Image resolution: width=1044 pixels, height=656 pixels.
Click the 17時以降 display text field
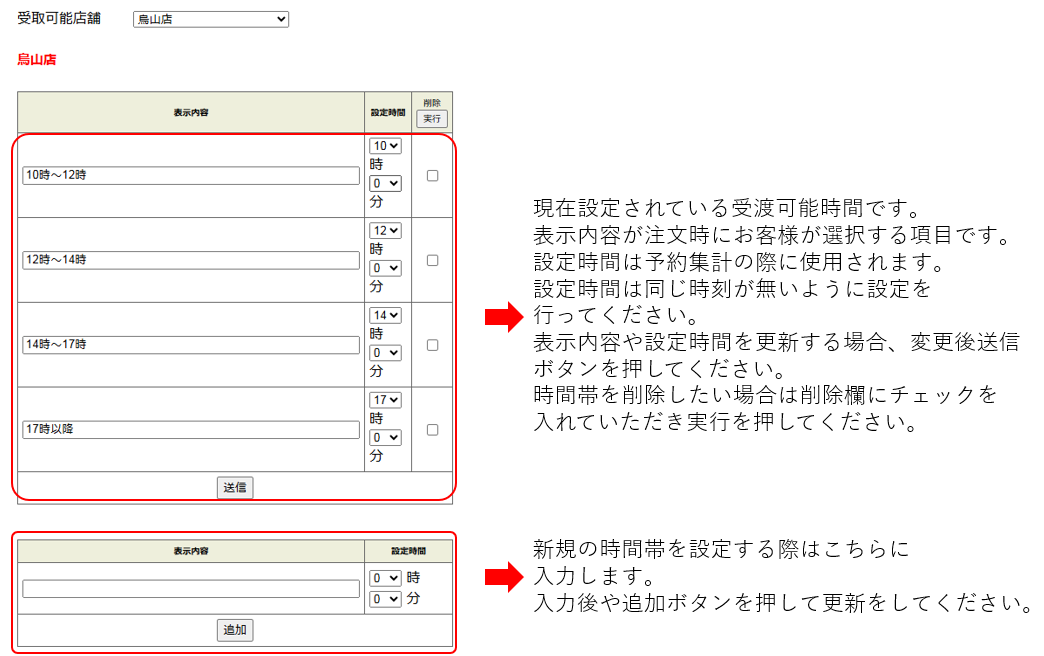pos(190,430)
